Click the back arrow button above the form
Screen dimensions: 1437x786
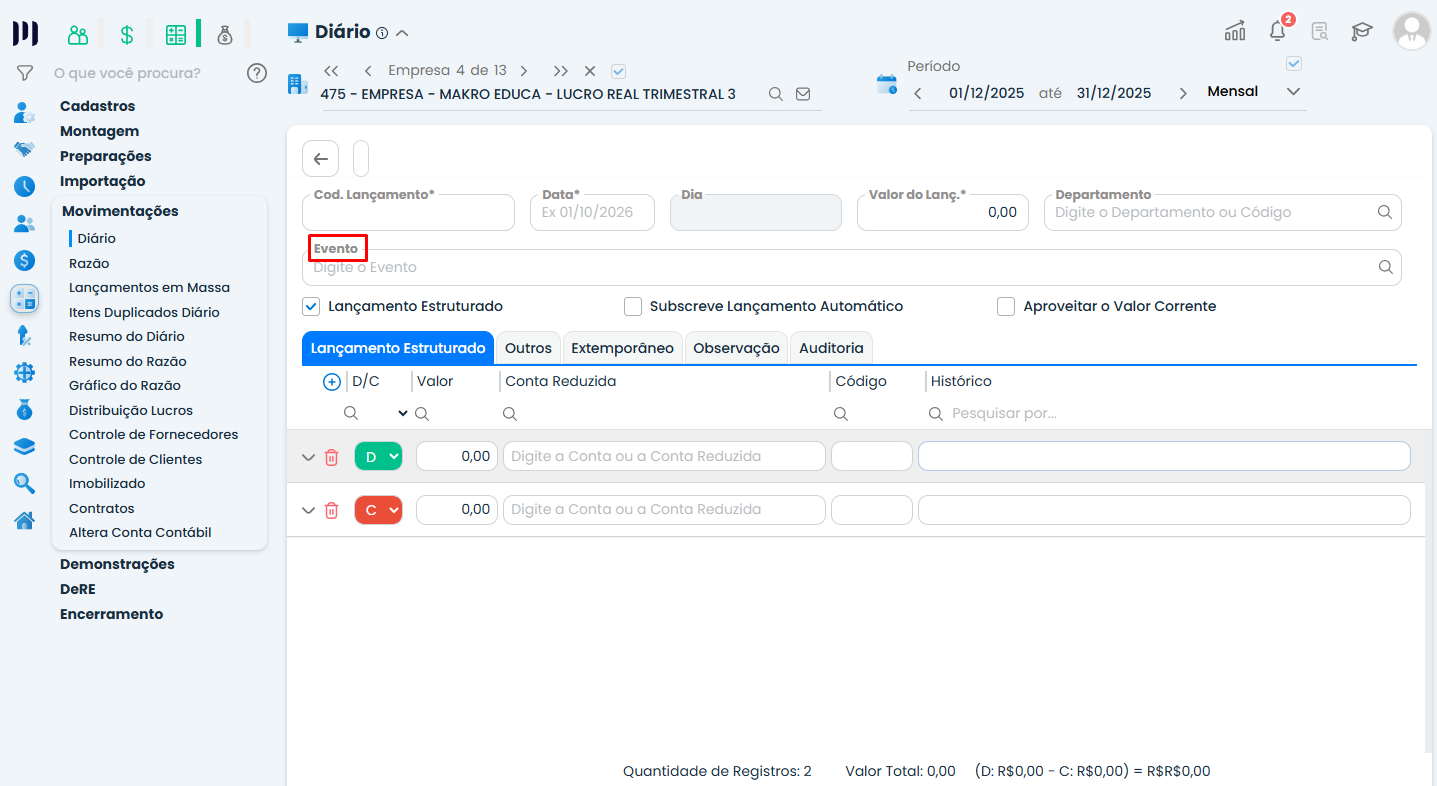(321, 158)
